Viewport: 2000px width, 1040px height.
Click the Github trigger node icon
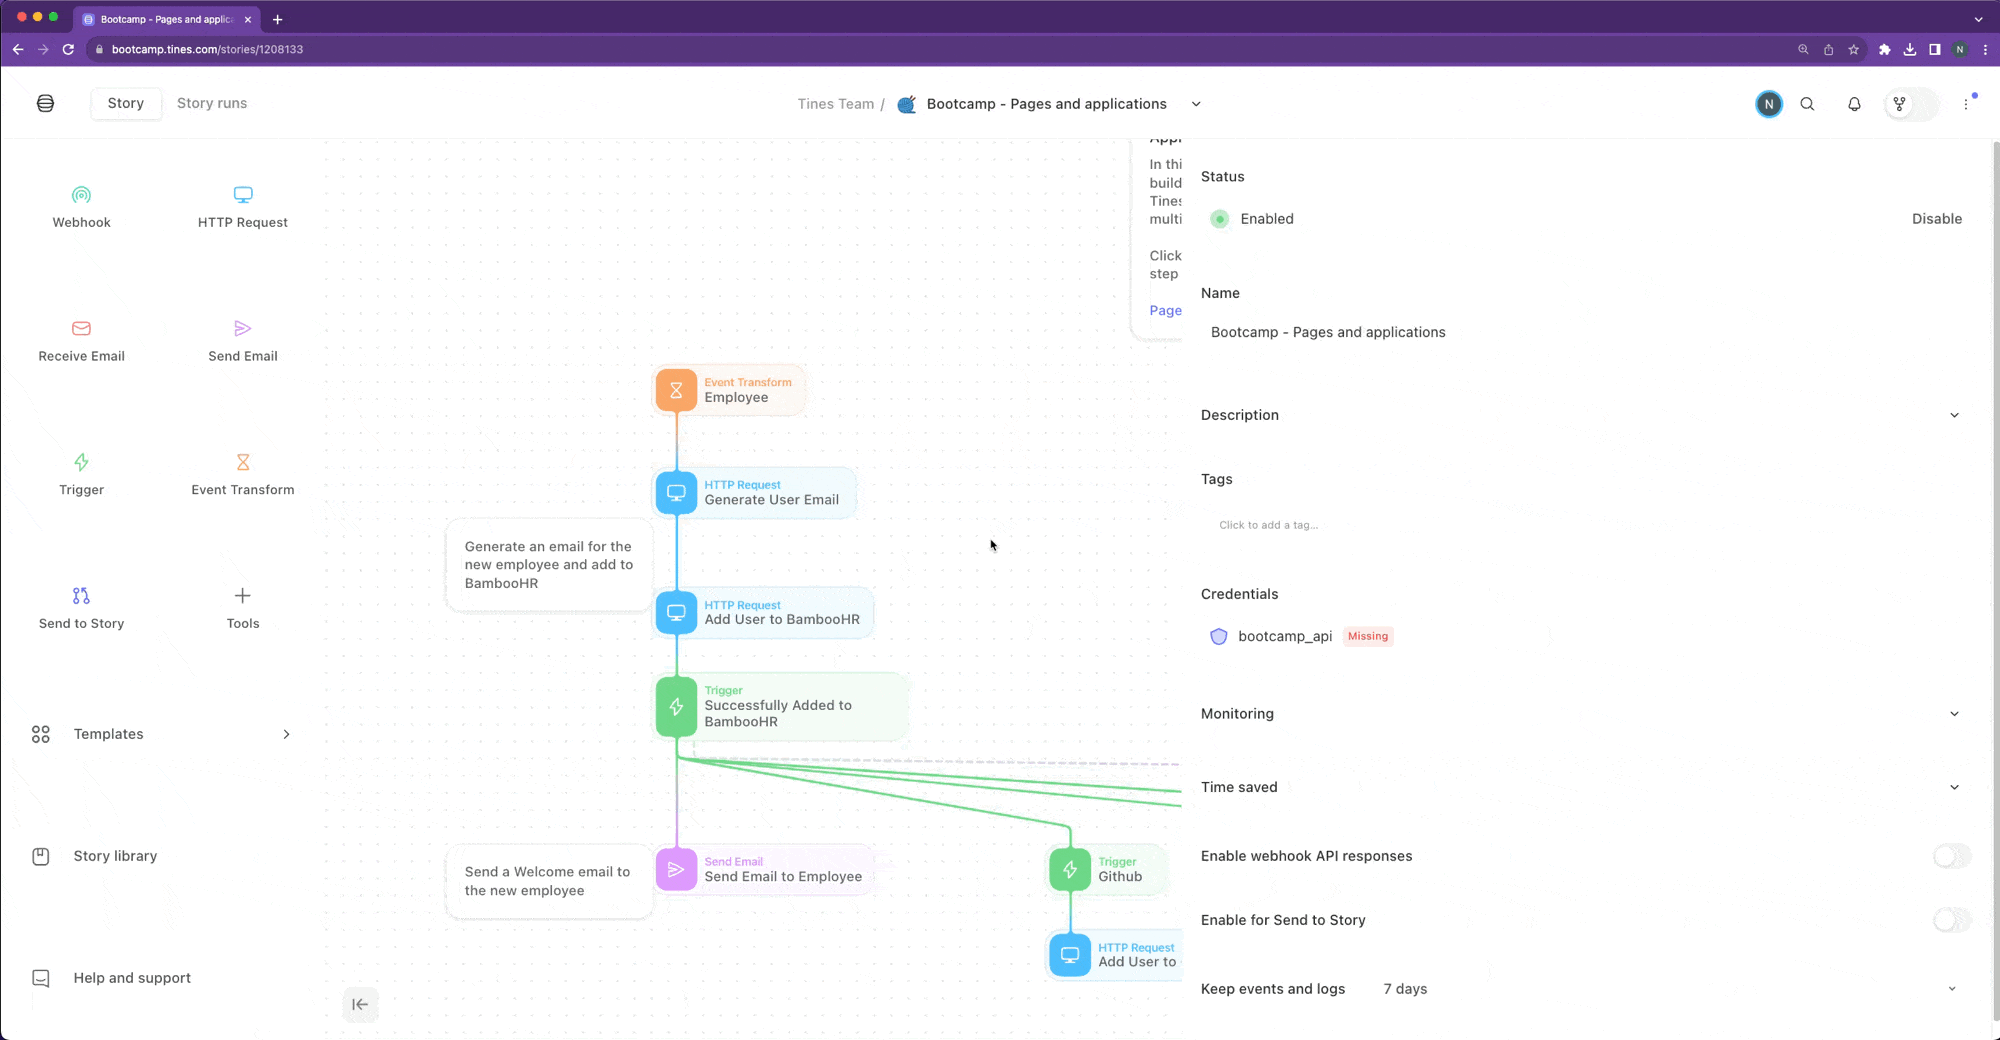pyautogui.click(x=1070, y=869)
